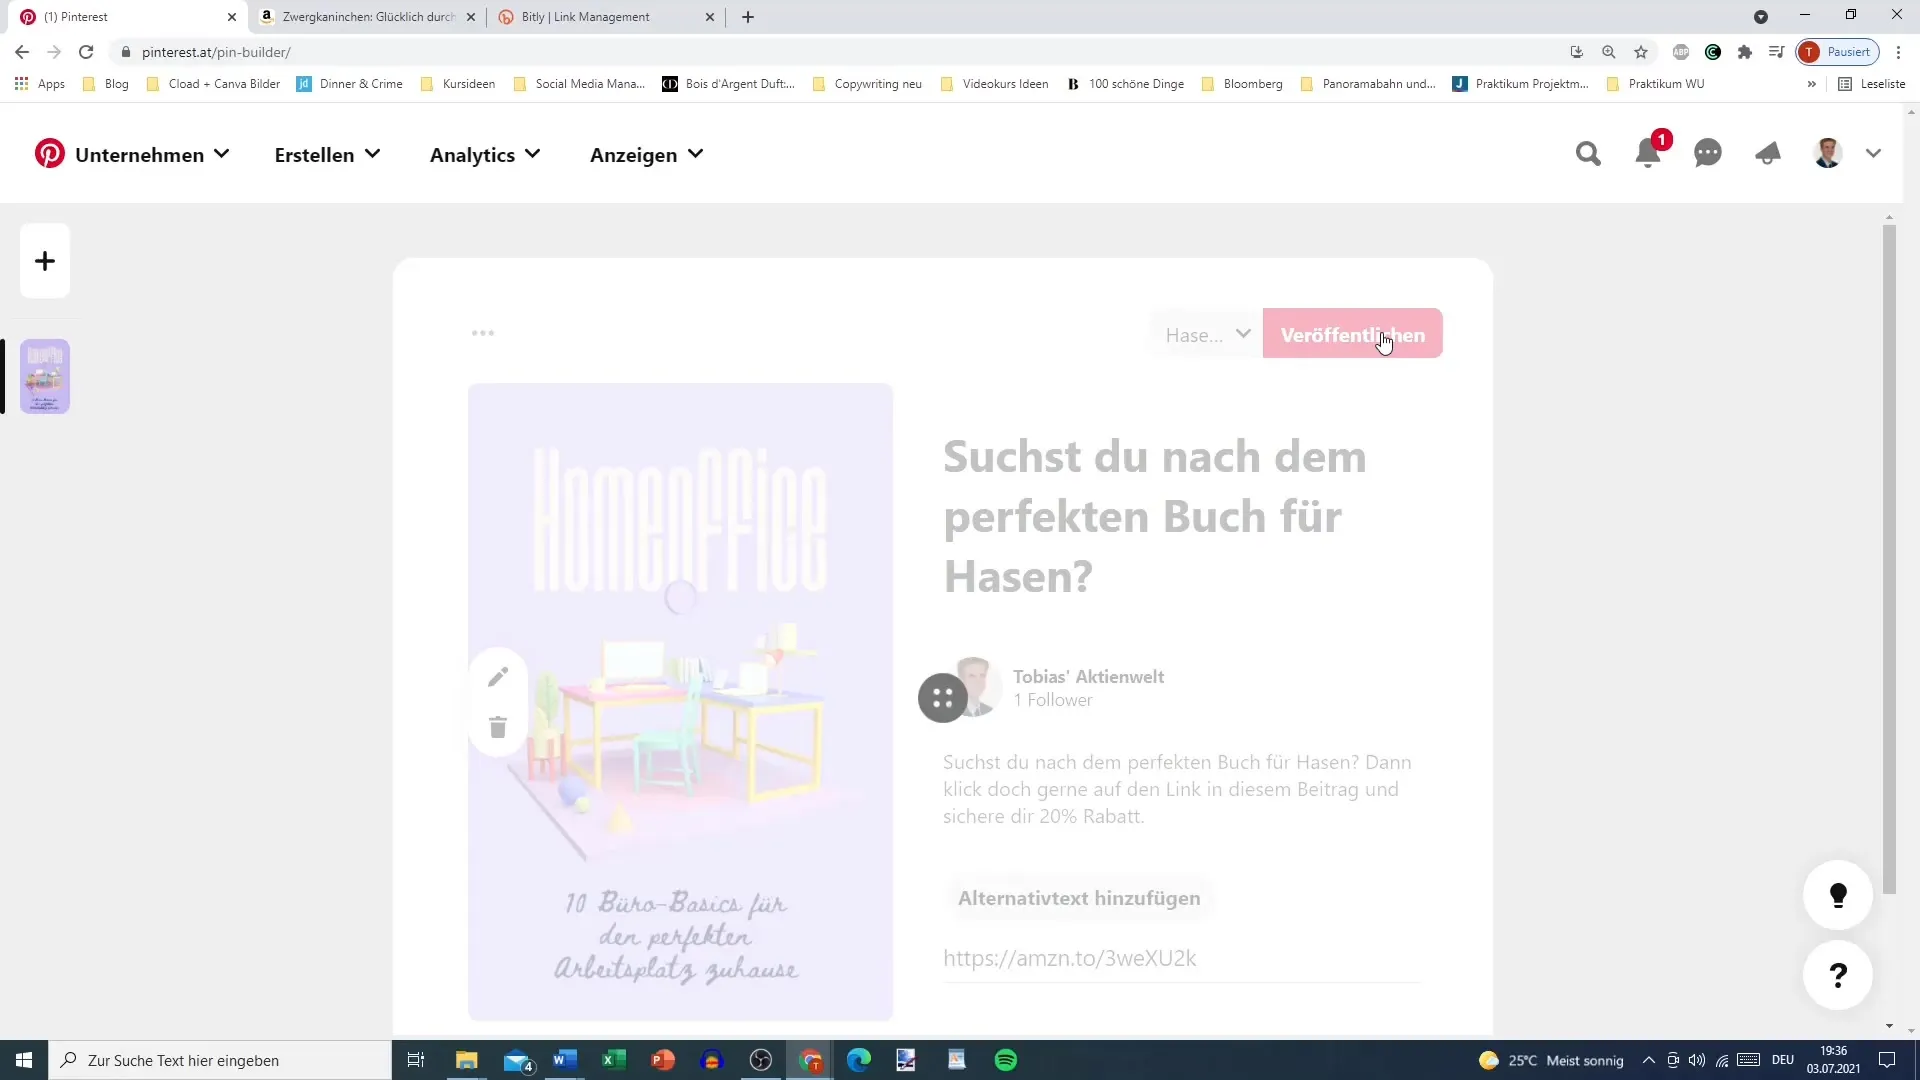Image resolution: width=1920 pixels, height=1080 pixels.
Task: Switch to the Zwergkaninchen Amazon tab
Action: click(369, 17)
